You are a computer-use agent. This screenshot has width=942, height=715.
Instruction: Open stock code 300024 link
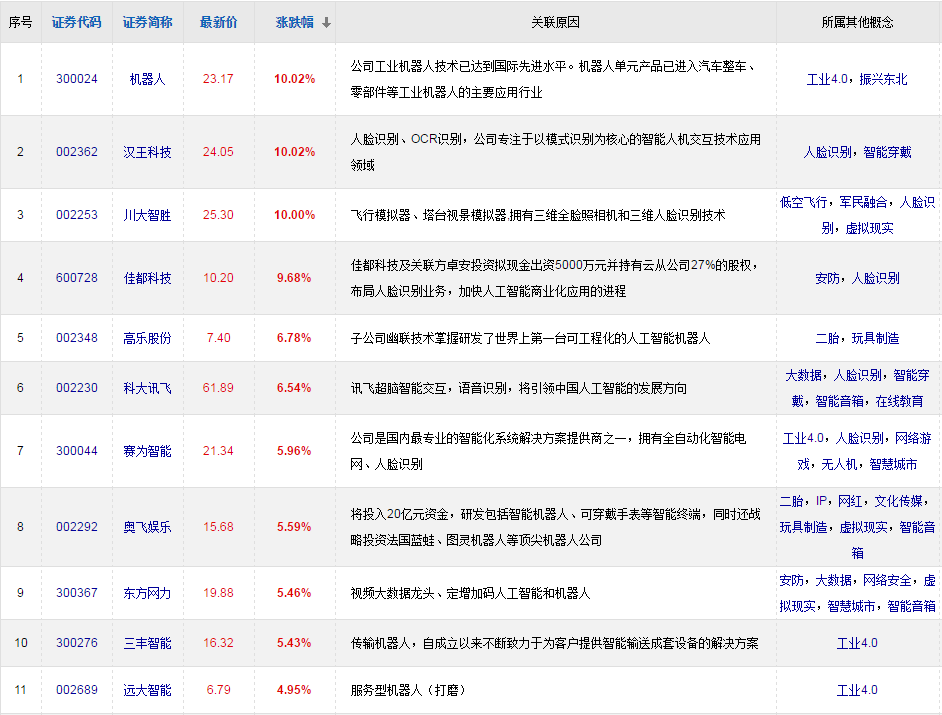pos(77,78)
